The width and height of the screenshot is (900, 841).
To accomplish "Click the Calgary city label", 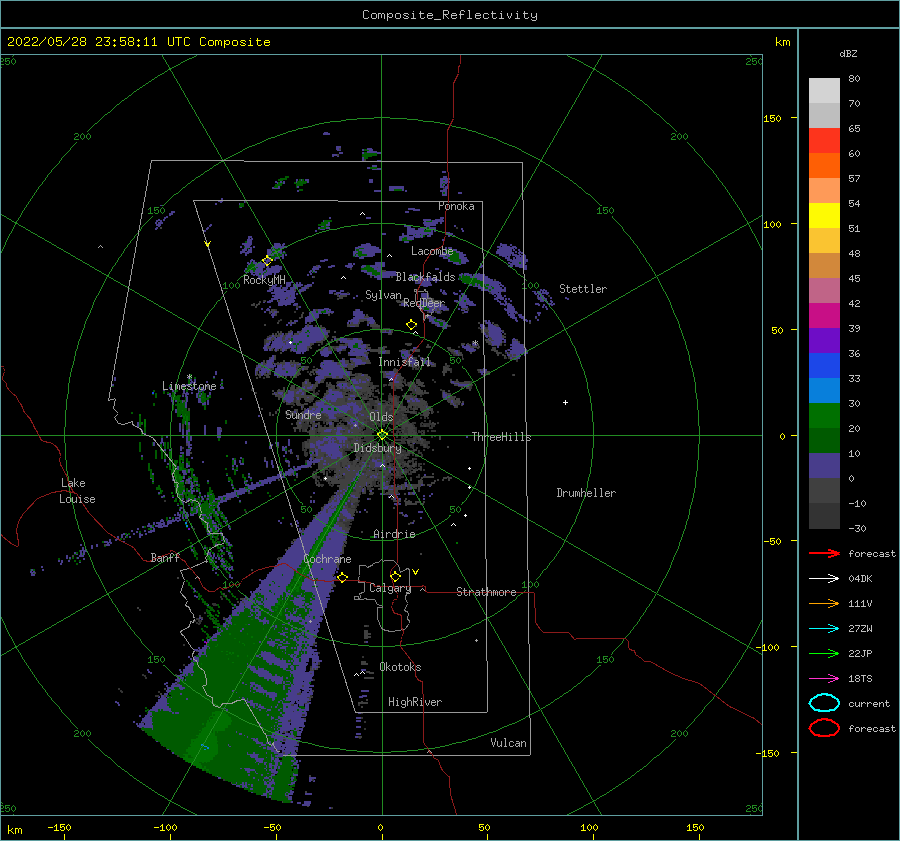I will pyautogui.click(x=390, y=588).
